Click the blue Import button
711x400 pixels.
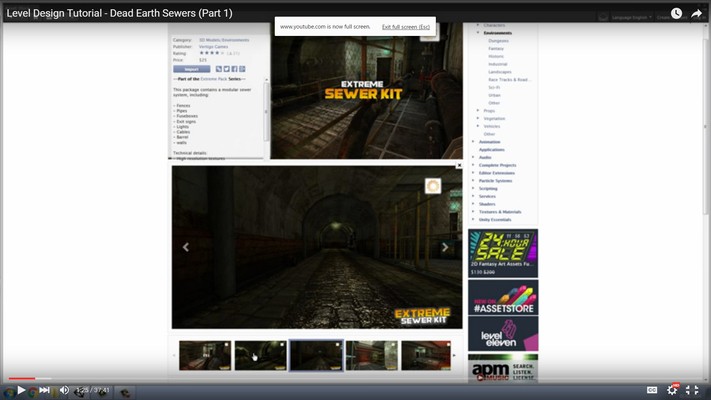tap(191, 69)
